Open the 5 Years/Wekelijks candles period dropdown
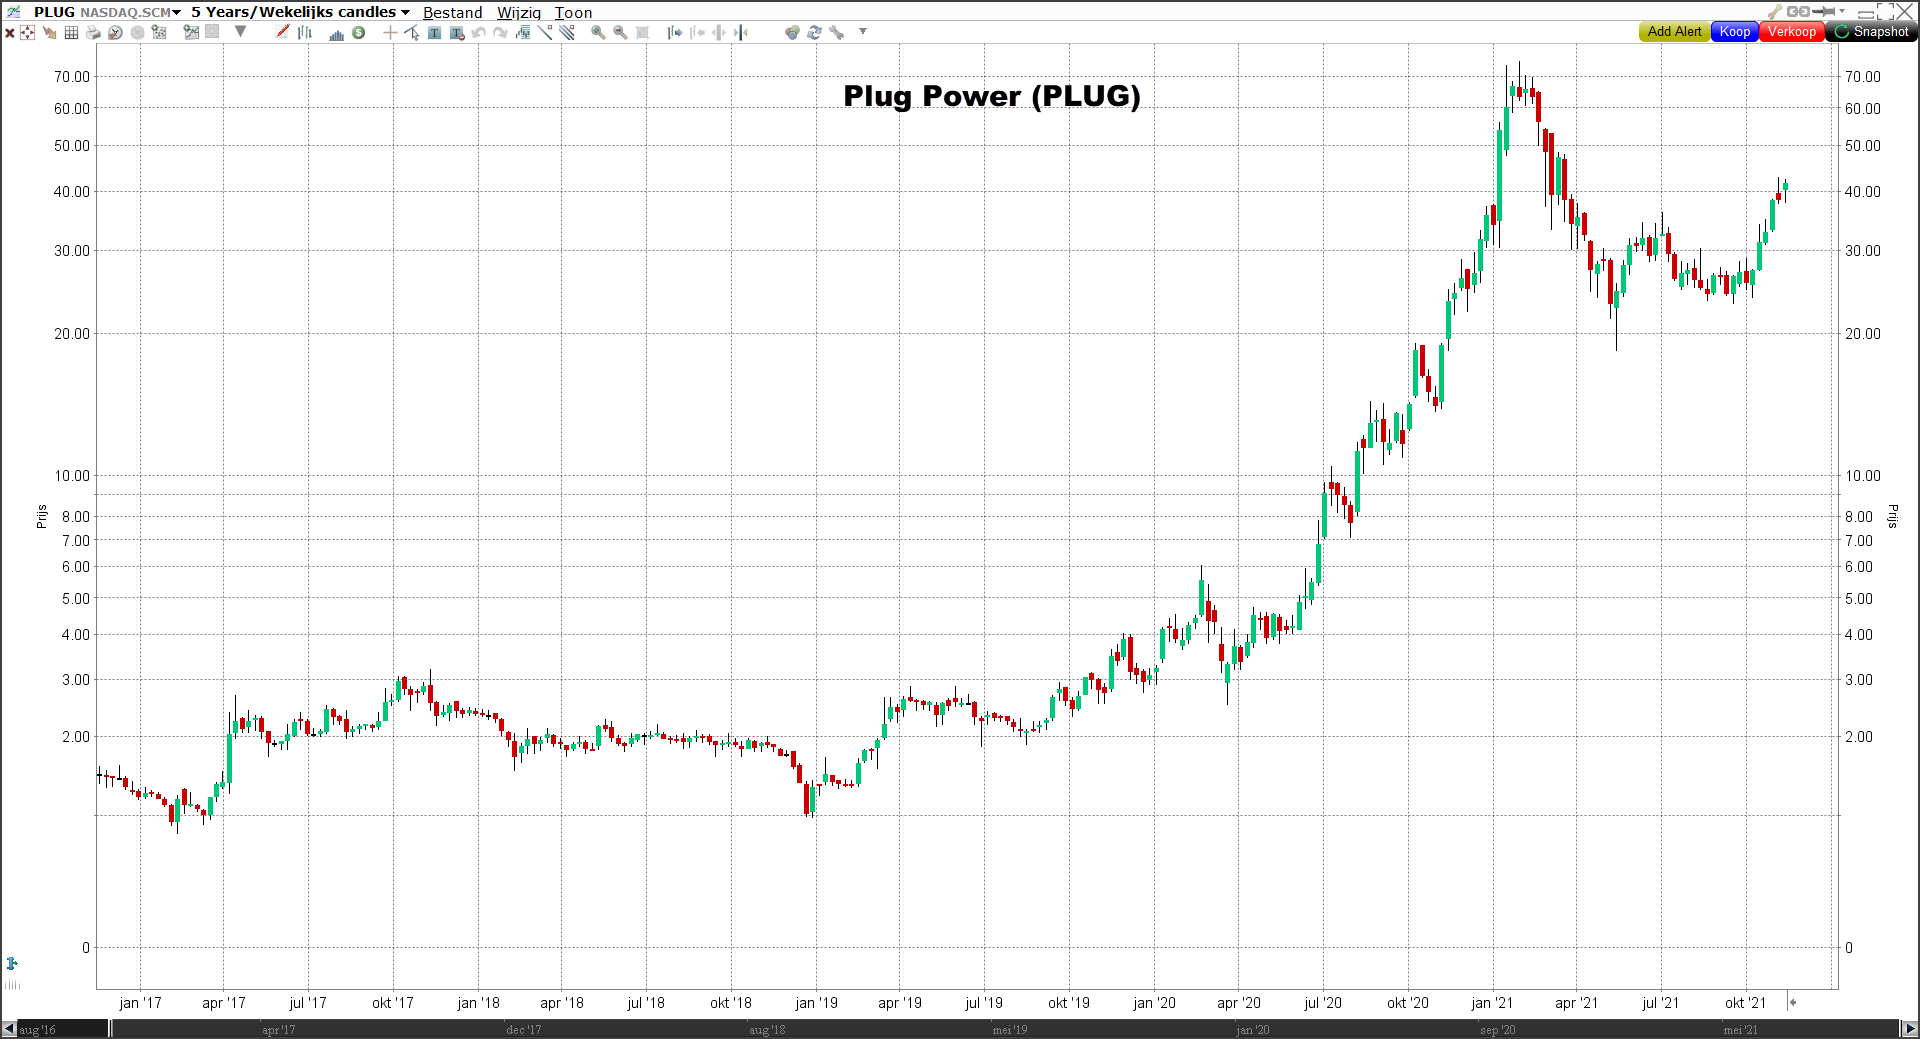Image resolution: width=1920 pixels, height=1039 pixels. click(300, 12)
